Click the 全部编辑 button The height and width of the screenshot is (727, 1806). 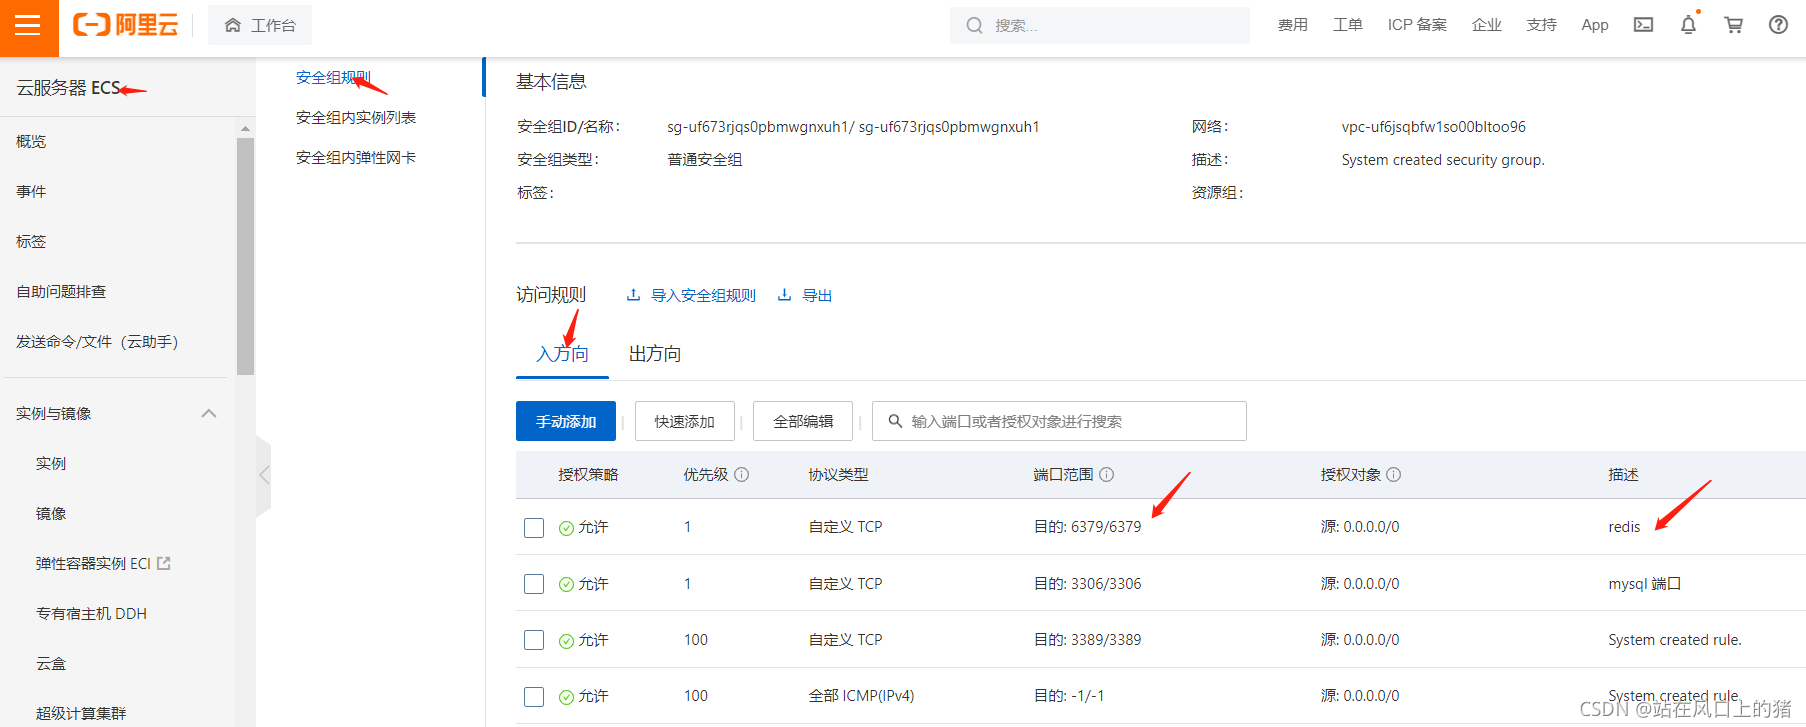[803, 421]
